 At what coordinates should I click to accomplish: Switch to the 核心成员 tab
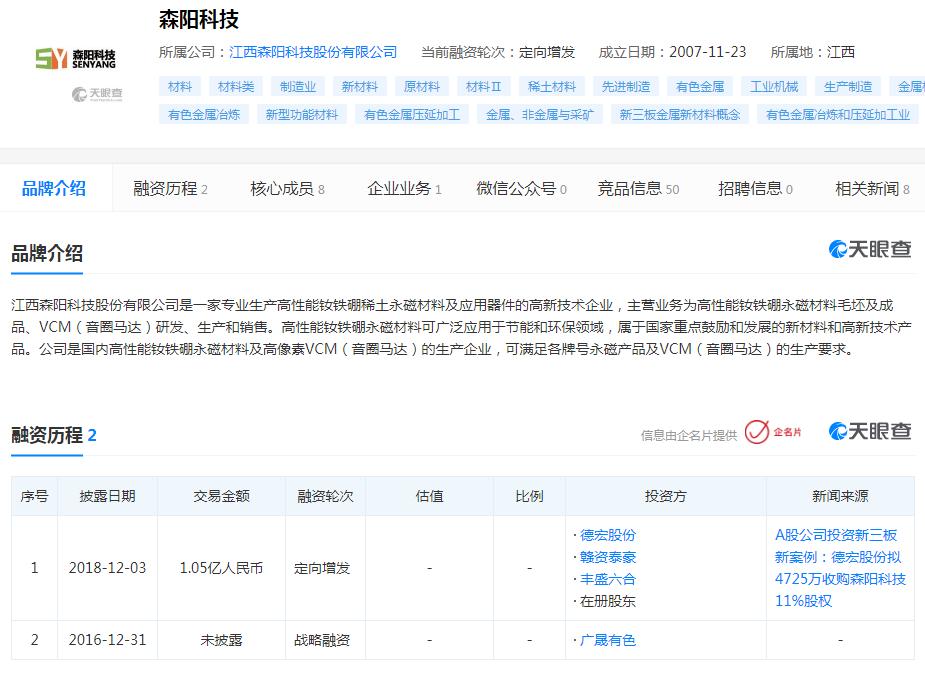(287, 189)
